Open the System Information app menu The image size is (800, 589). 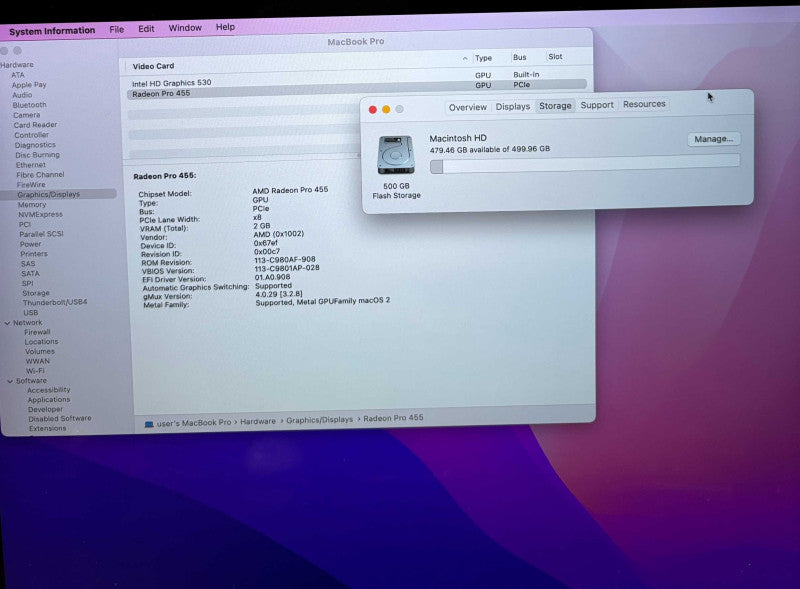[52, 31]
